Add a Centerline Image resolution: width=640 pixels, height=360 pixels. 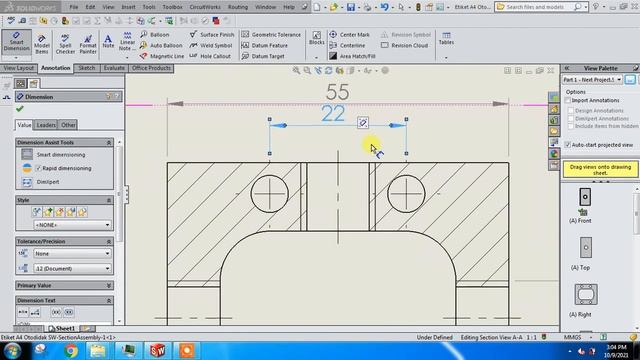[x=347, y=45]
